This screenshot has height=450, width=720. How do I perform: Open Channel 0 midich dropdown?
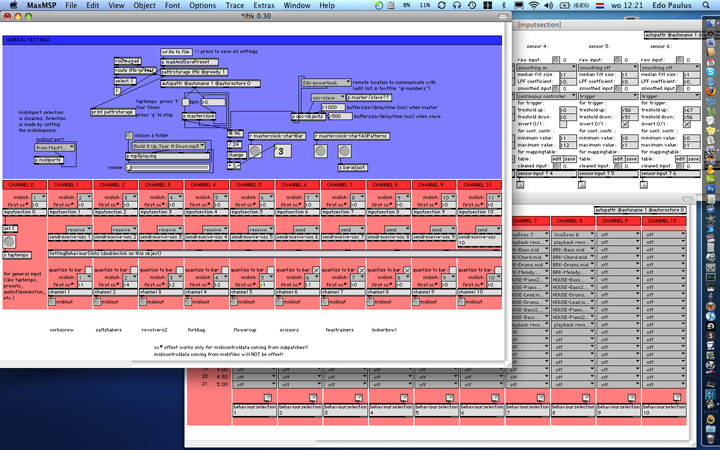point(39,197)
